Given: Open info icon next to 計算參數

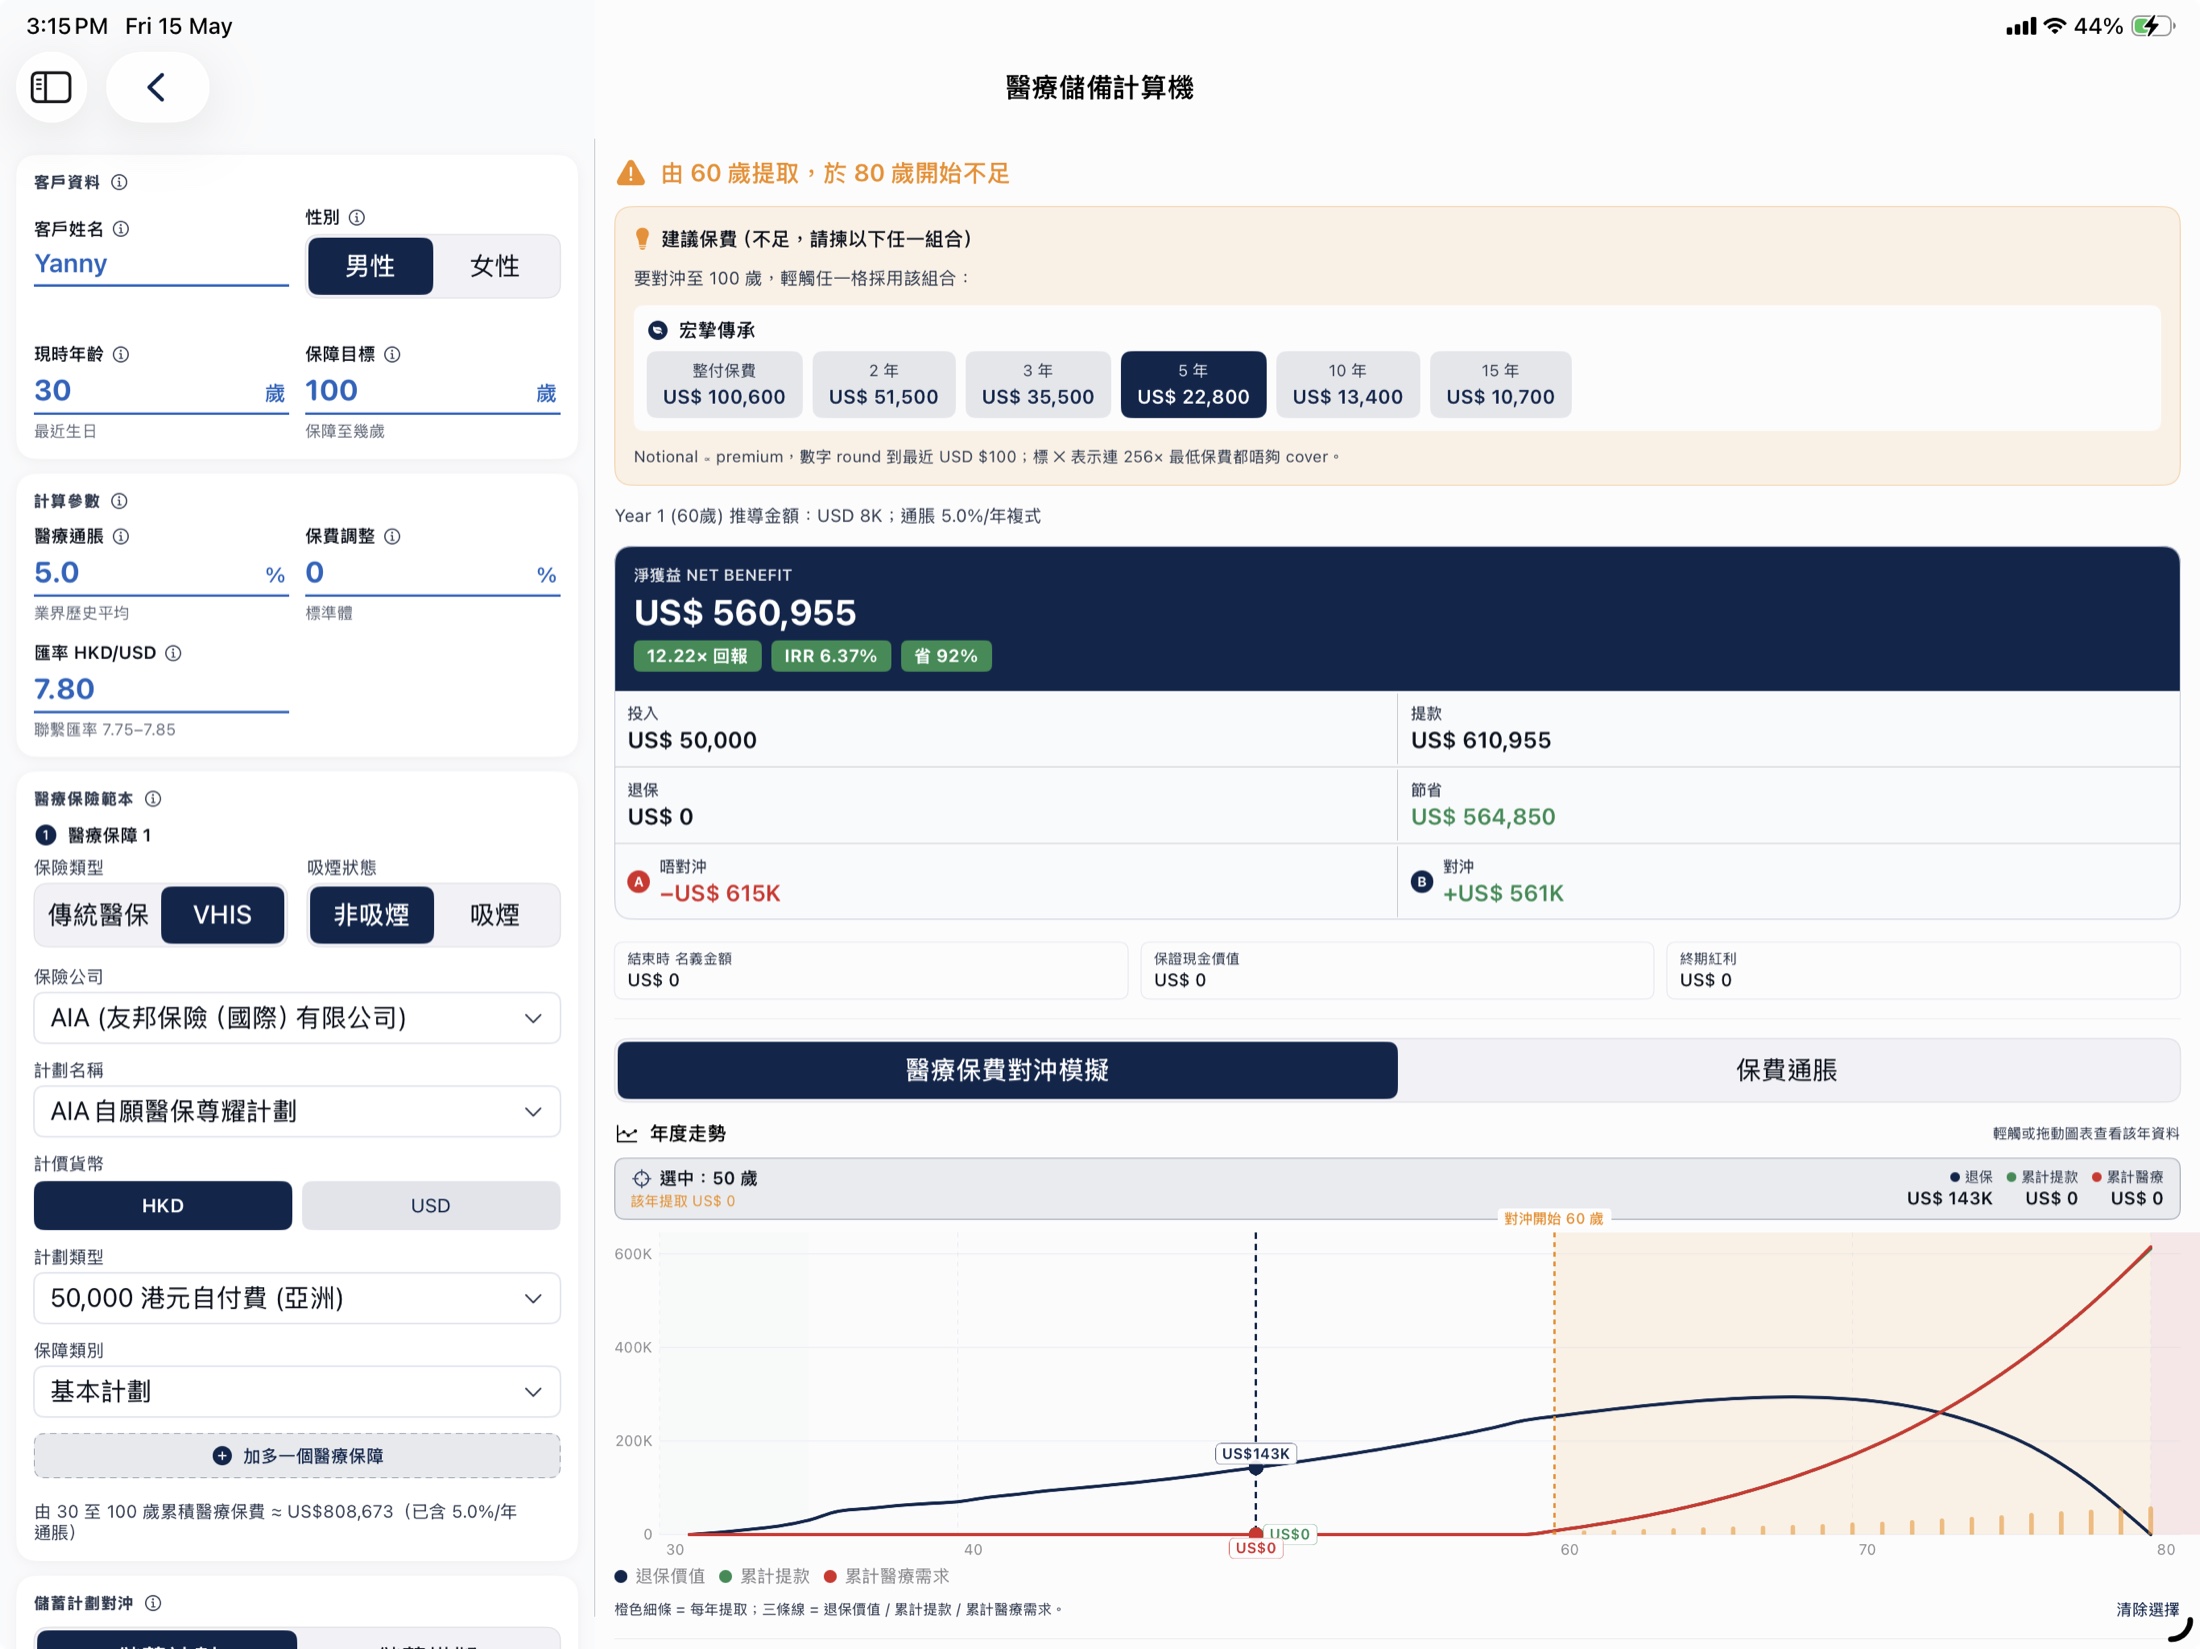Looking at the screenshot, I should click(119, 501).
